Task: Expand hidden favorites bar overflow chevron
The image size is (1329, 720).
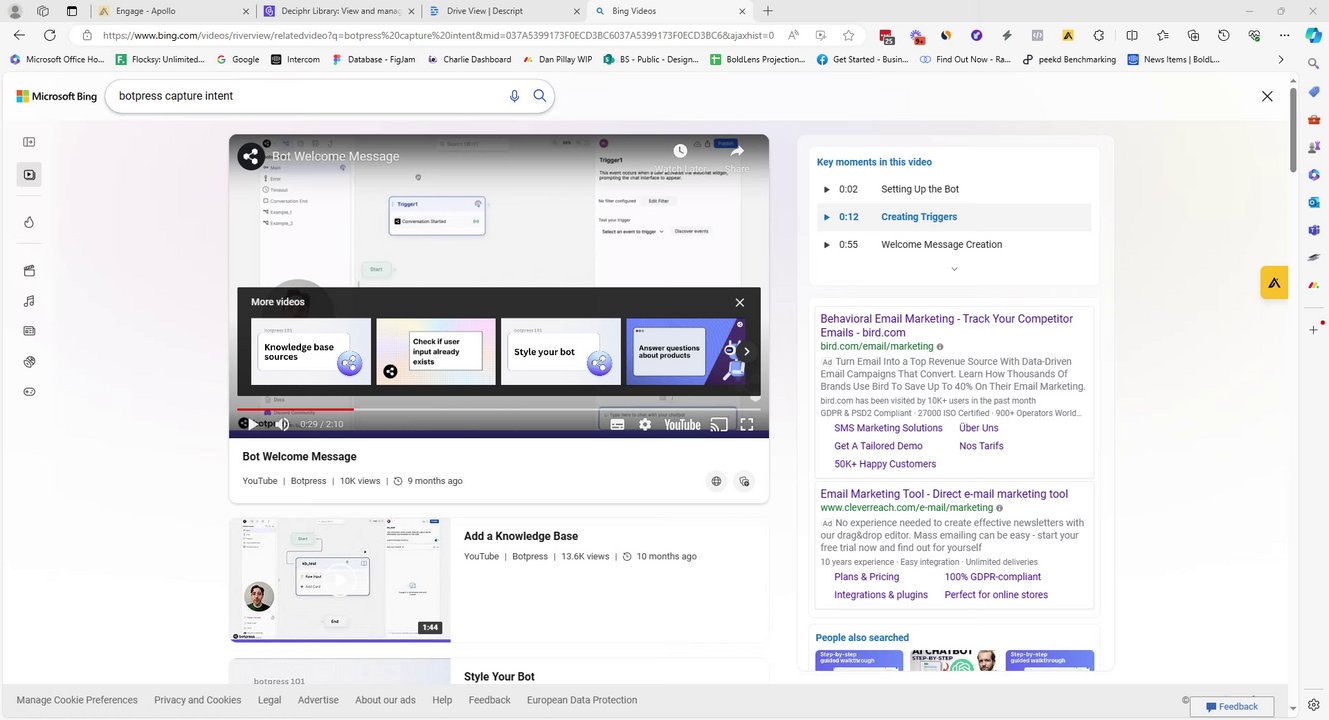Action: click(1281, 59)
